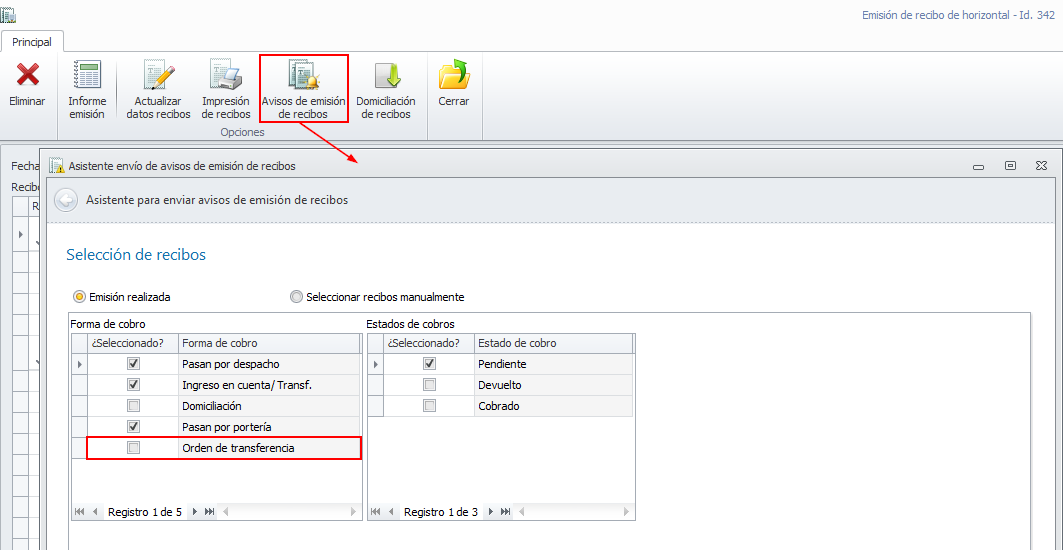
Task: Open Domiciliación de recibos icon
Action: click(x=386, y=74)
